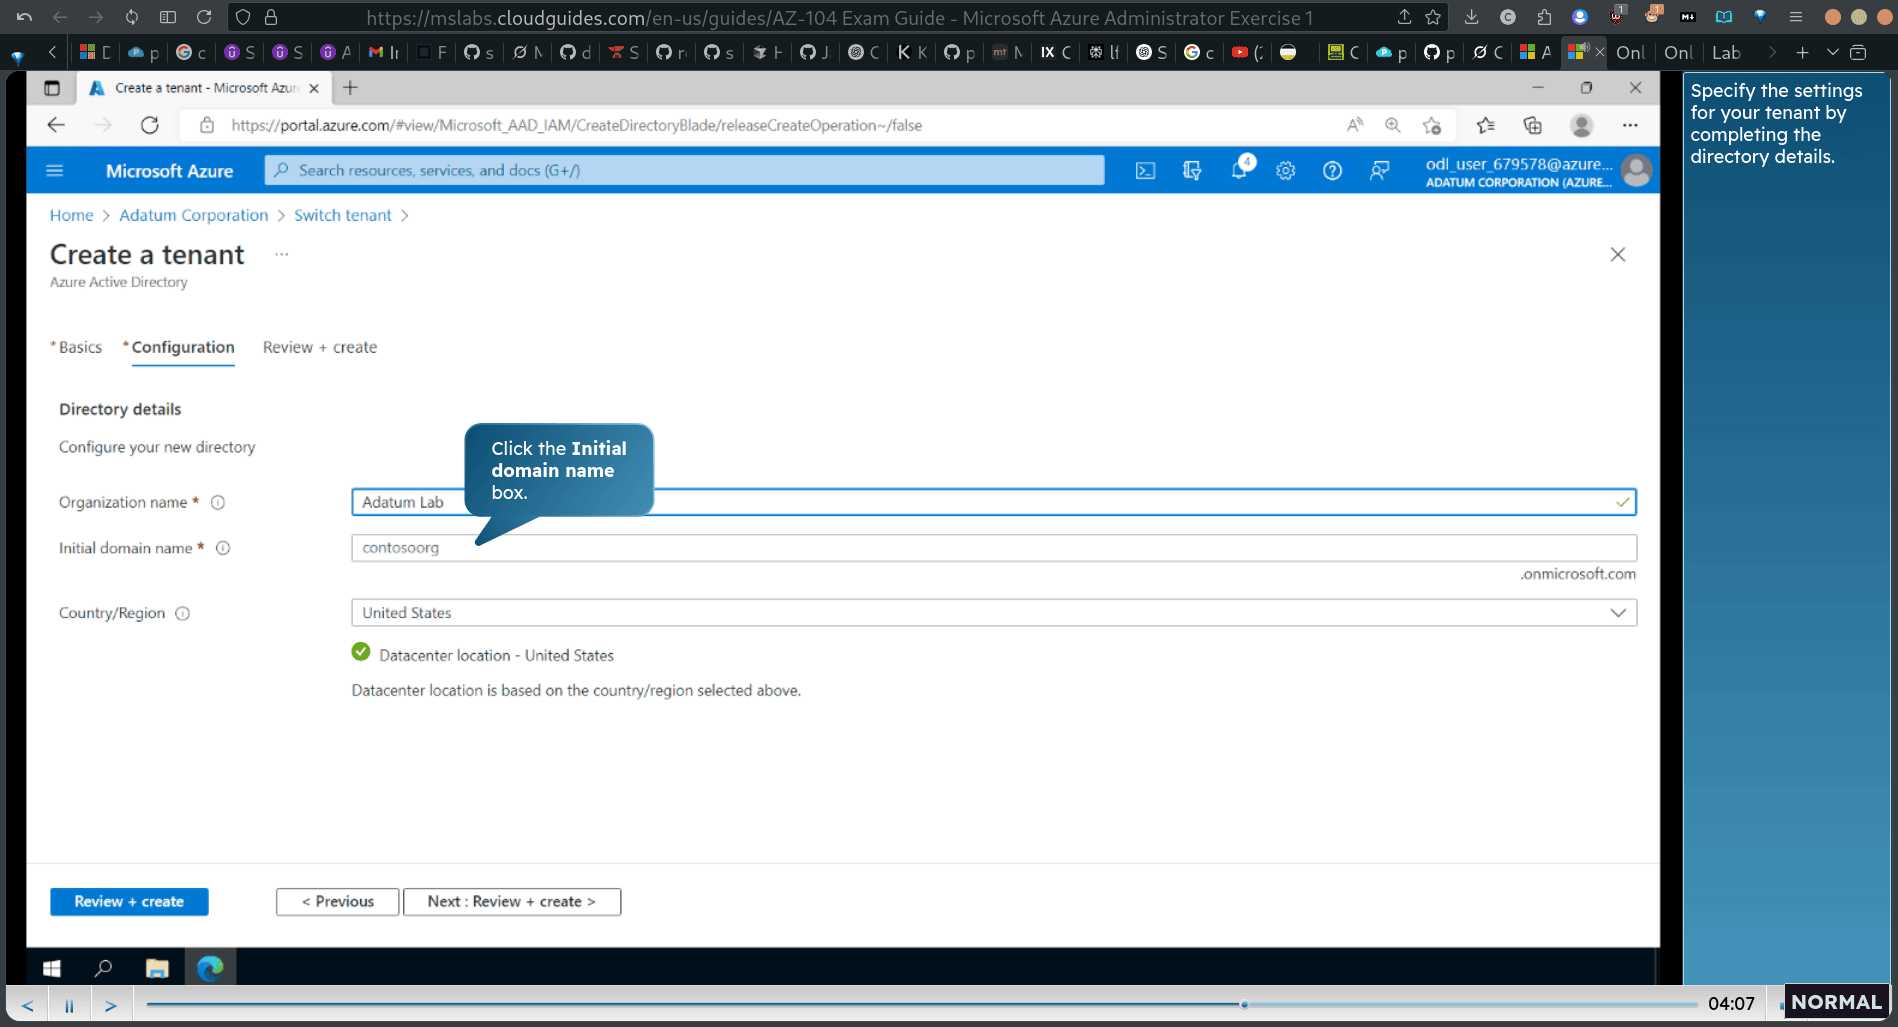Click the info icon for Country/Region

point(183,613)
